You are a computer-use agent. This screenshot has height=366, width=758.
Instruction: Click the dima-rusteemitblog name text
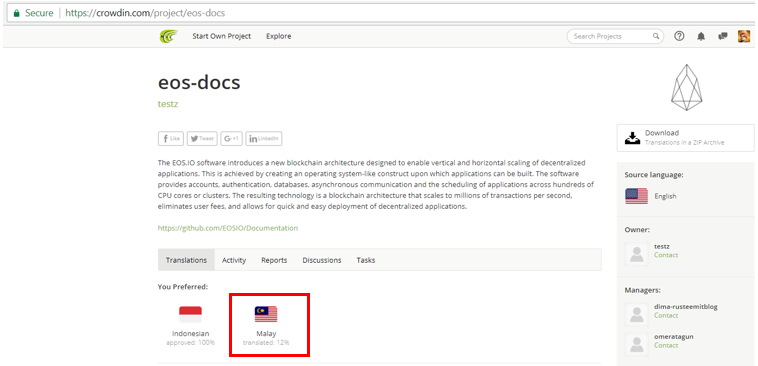685,307
